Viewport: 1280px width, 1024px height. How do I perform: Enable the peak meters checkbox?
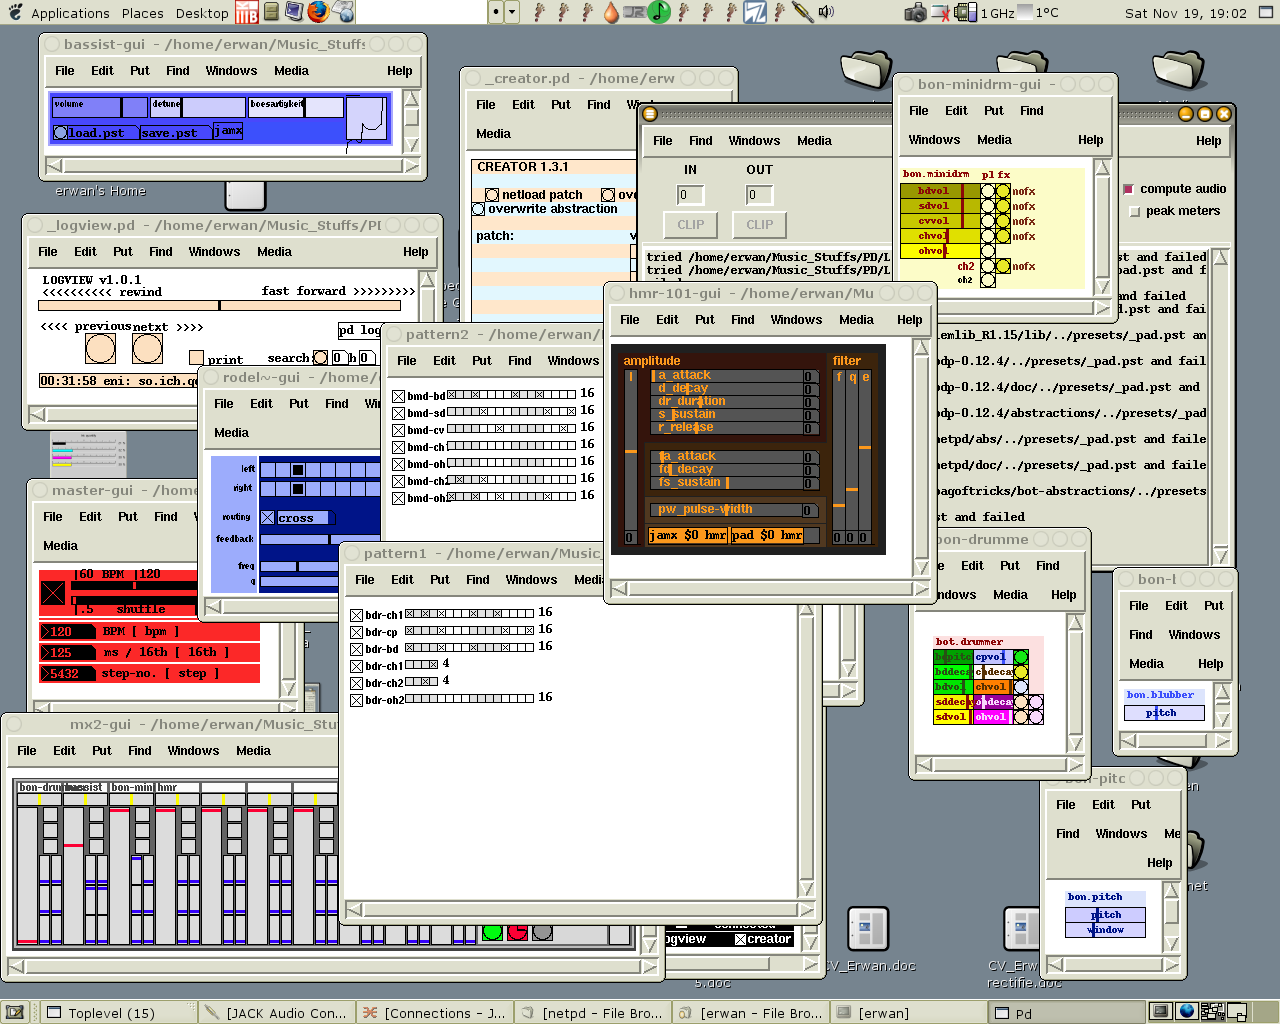[x=1134, y=211]
